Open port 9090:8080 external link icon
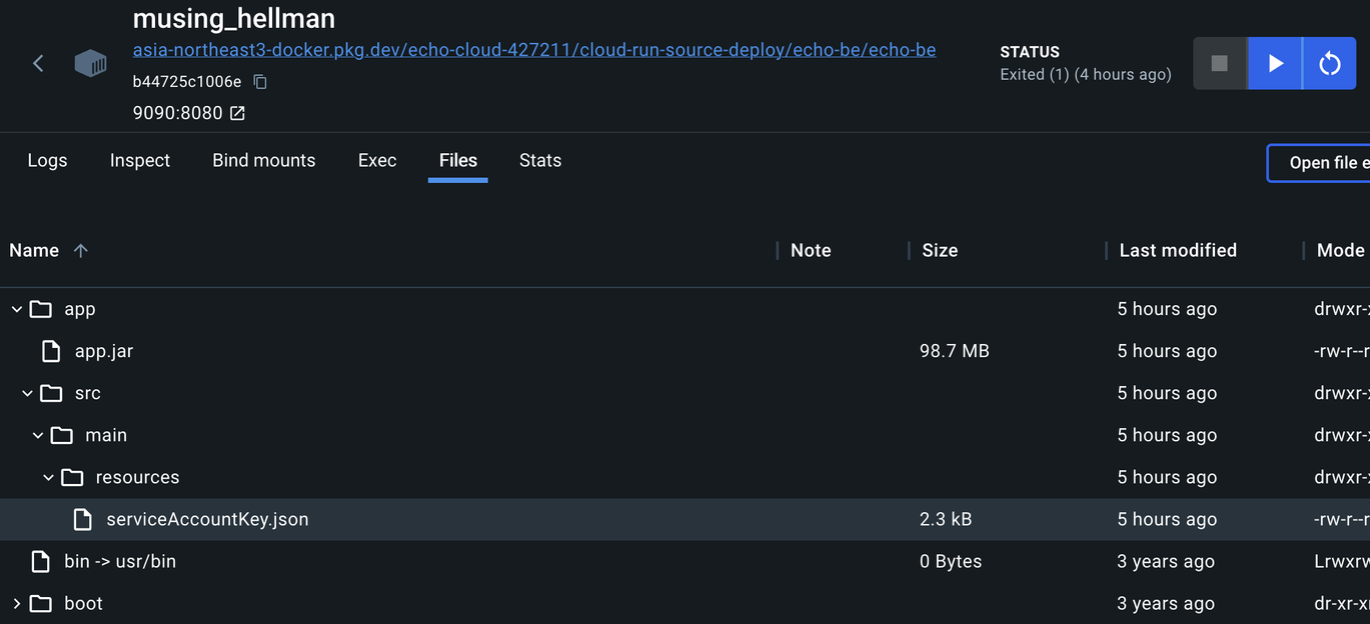Screen dimensions: 1370x624 (237, 113)
